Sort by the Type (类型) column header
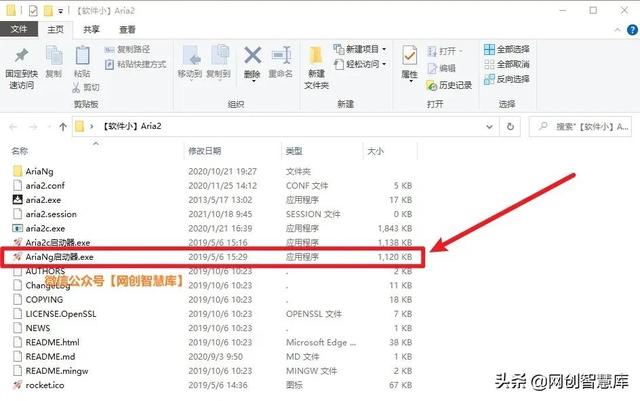The width and height of the screenshot is (640, 401). (294, 151)
